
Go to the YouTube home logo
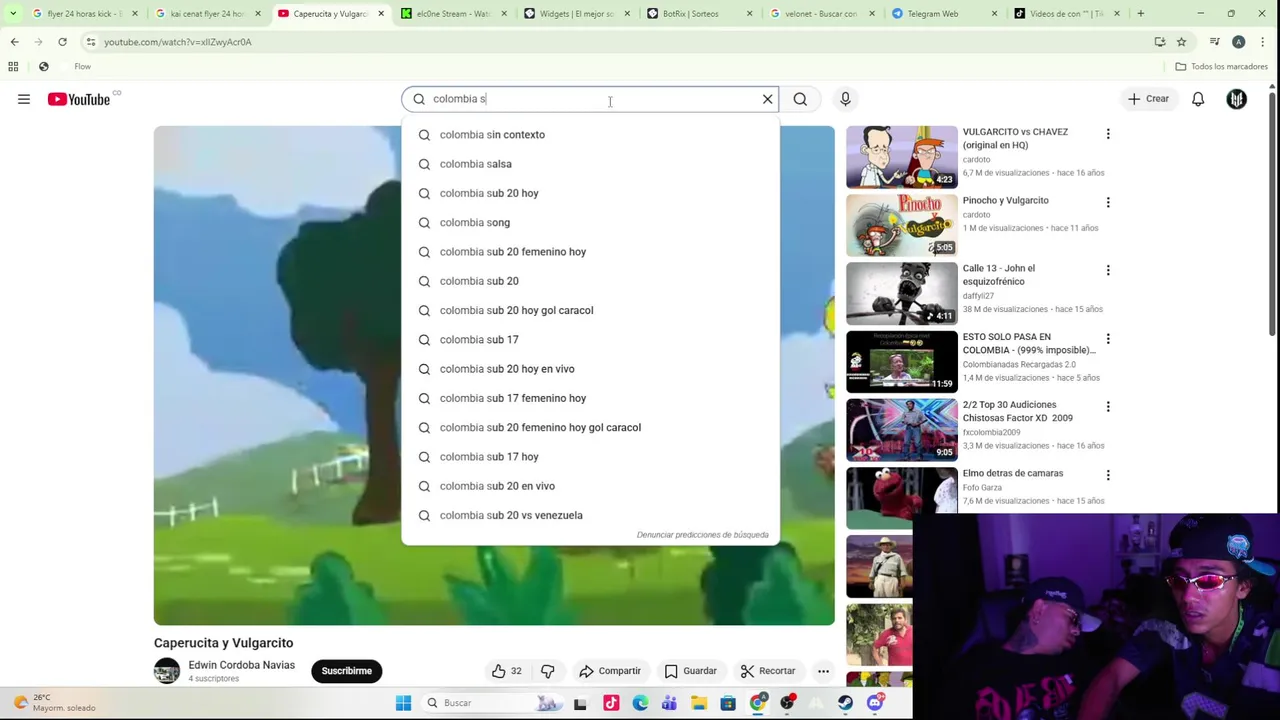point(79,99)
